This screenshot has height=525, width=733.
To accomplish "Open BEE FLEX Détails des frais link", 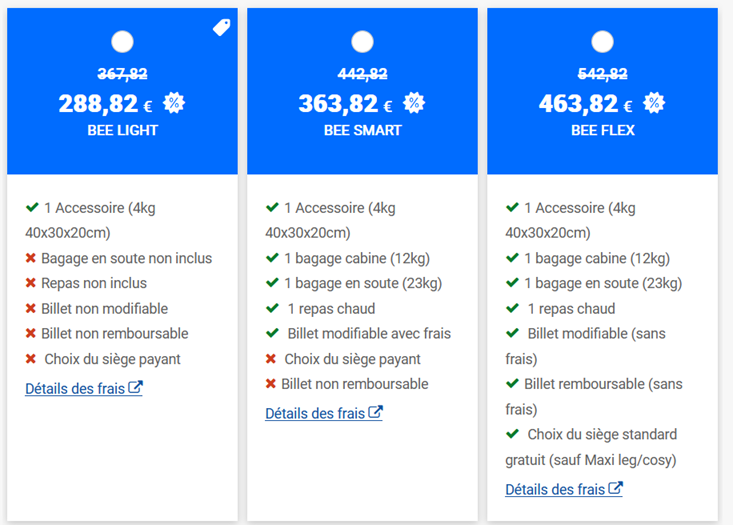I will point(564,489).
